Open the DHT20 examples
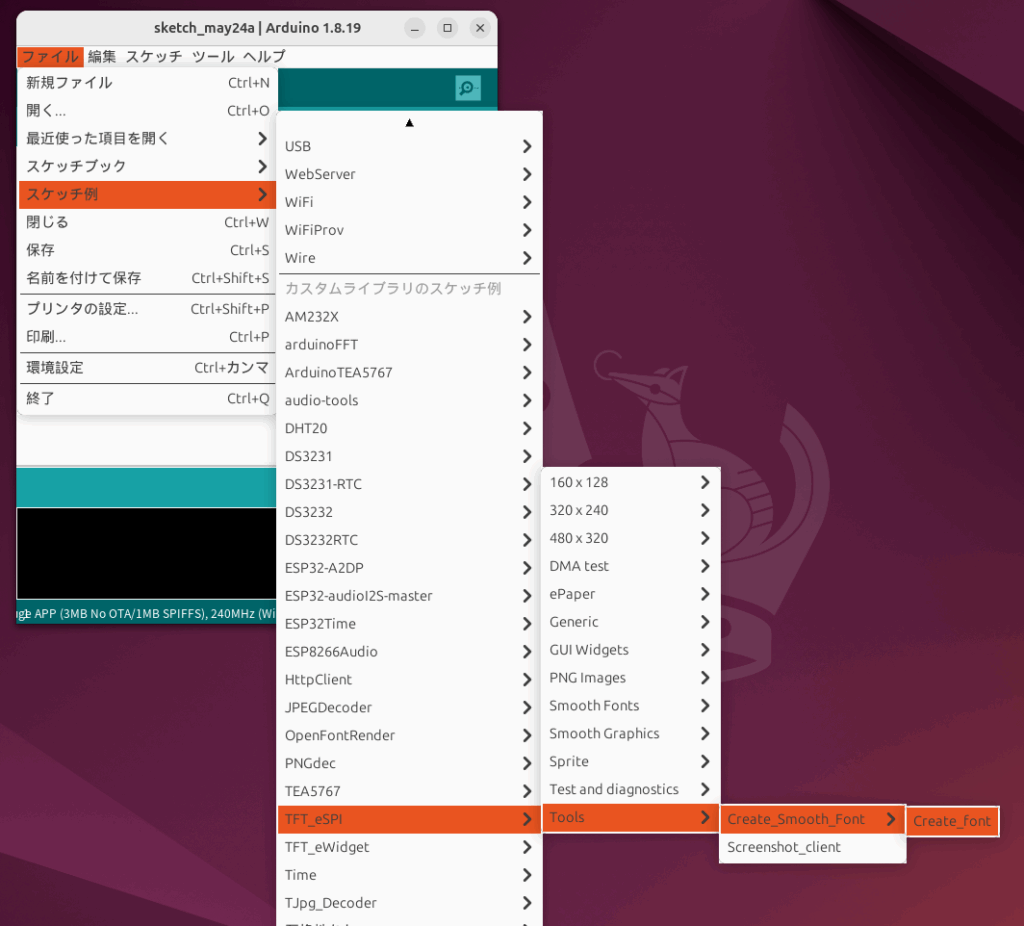1024x926 pixels. tap(409, 428)
